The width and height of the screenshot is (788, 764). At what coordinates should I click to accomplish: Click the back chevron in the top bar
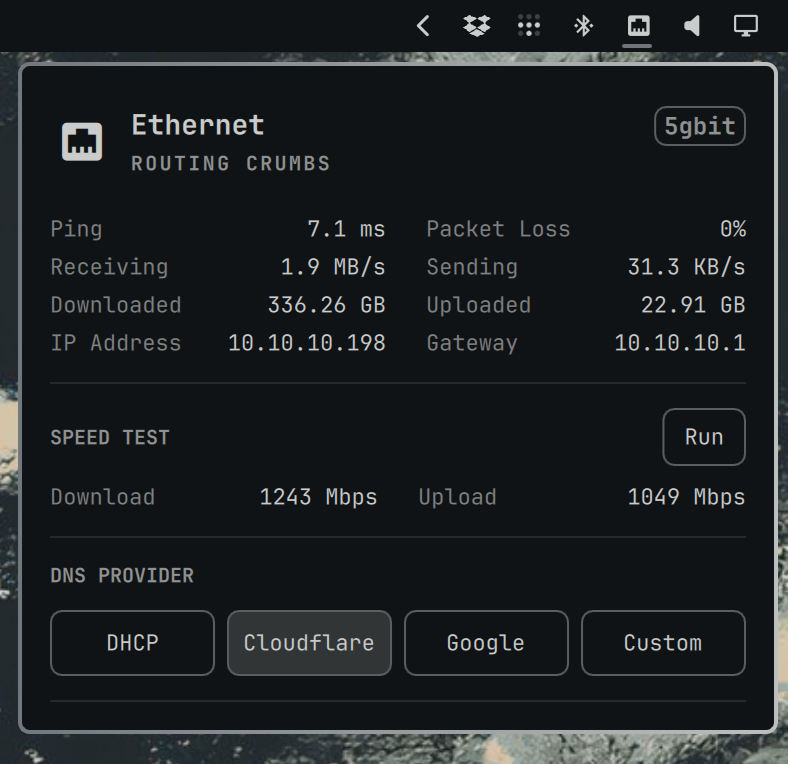(423, 26)
